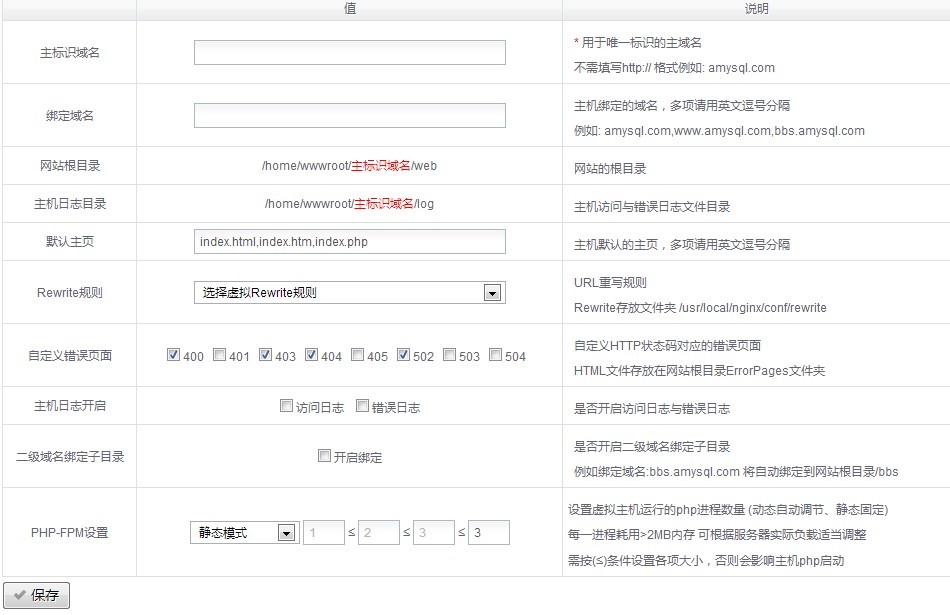Uncheck the 403 error page checkbox
This screenshot has width=950, height=615.
266,355
